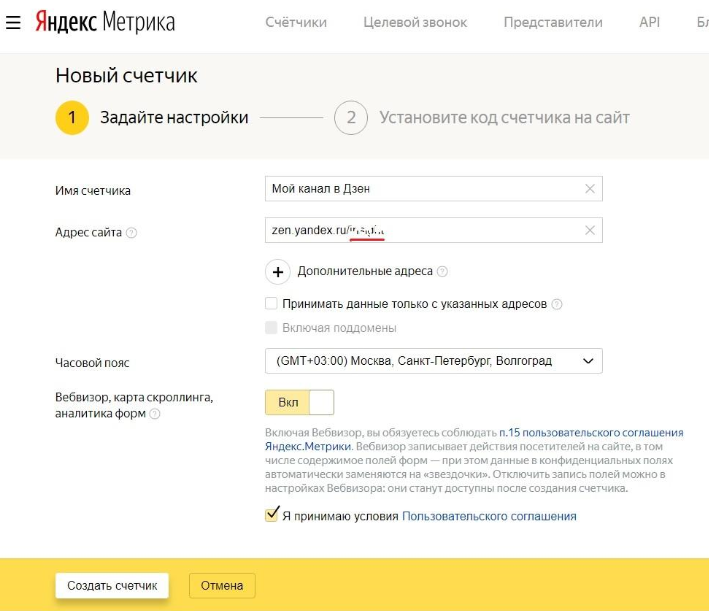Focus the Имя счетчика input field
Image resolution: width=709 pixels, height=611 pixels.
pos(434,189)
